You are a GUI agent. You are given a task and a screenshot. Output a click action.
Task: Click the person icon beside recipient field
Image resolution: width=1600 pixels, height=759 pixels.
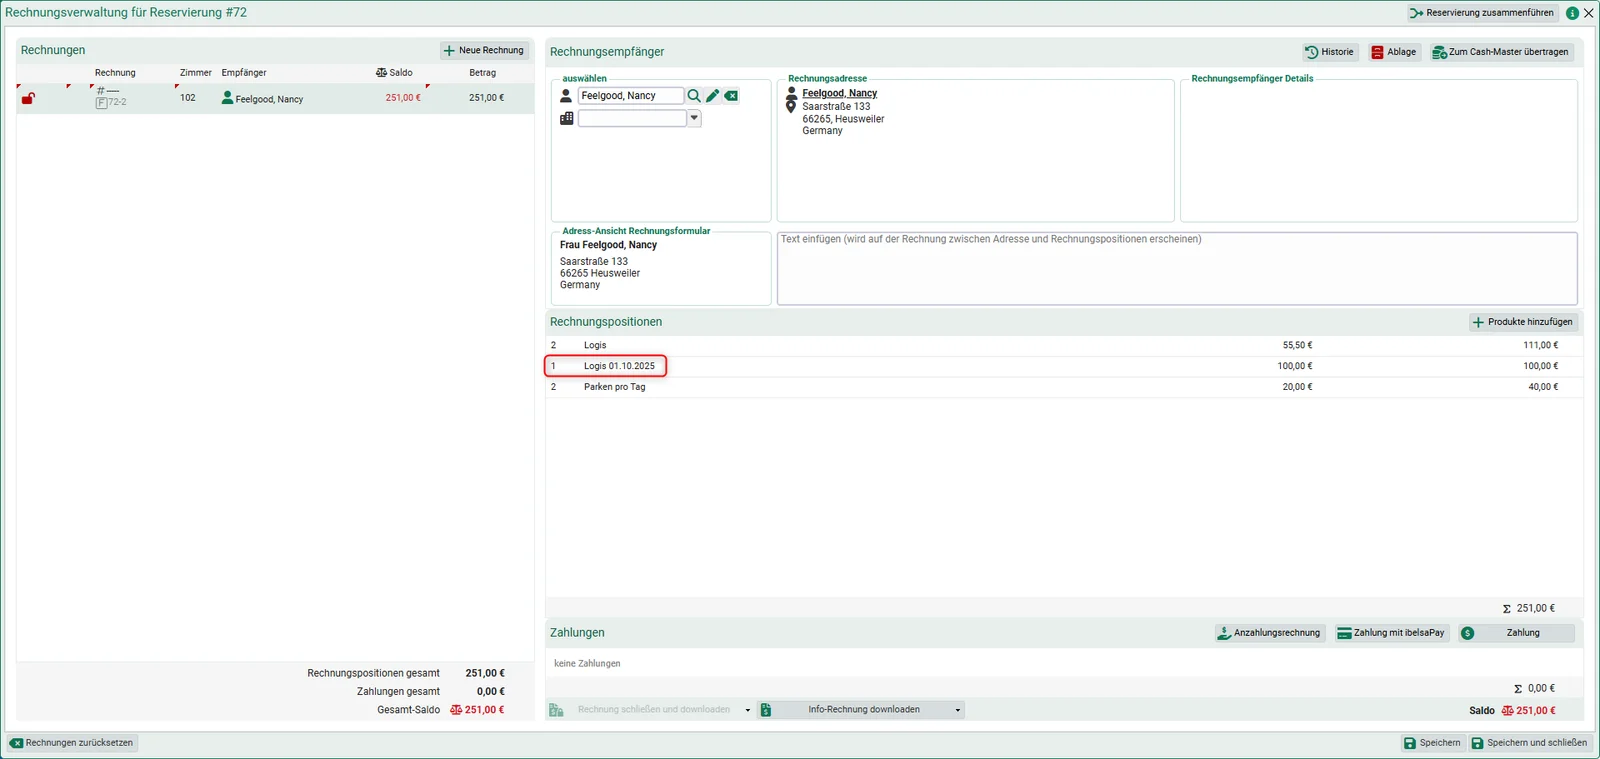point(566,96)
